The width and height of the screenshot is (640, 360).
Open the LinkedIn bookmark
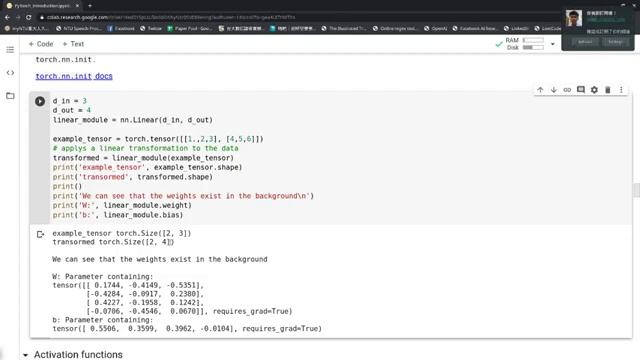(516, 28)
